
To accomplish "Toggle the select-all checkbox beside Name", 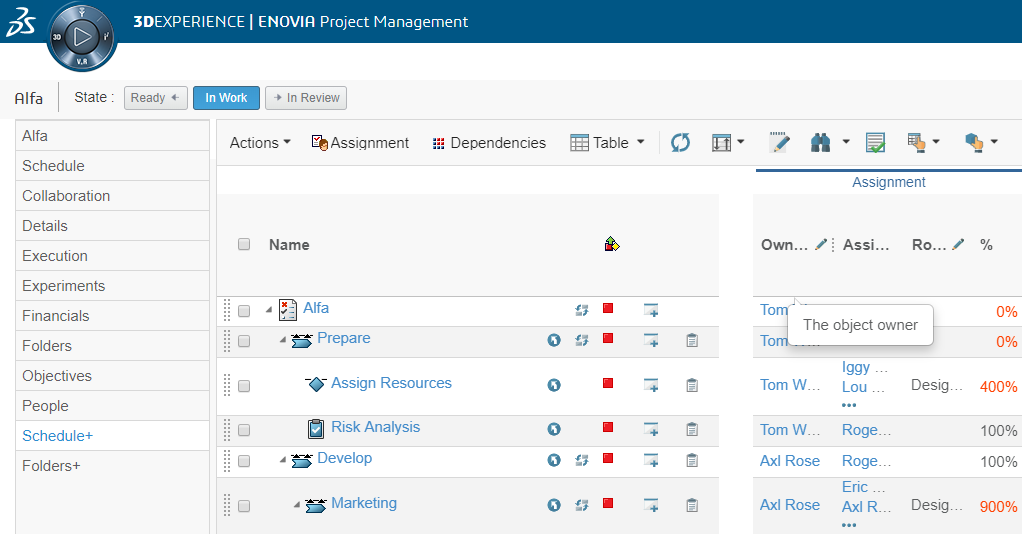I will point(244,244).
